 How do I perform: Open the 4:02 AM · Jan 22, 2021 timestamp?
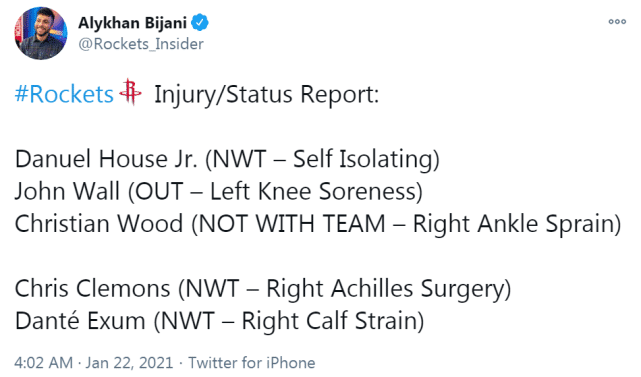point(94,363)
